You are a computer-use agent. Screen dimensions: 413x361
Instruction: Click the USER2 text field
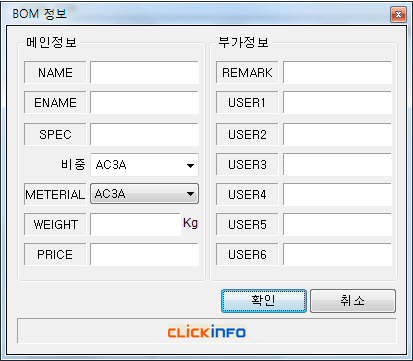337,134
